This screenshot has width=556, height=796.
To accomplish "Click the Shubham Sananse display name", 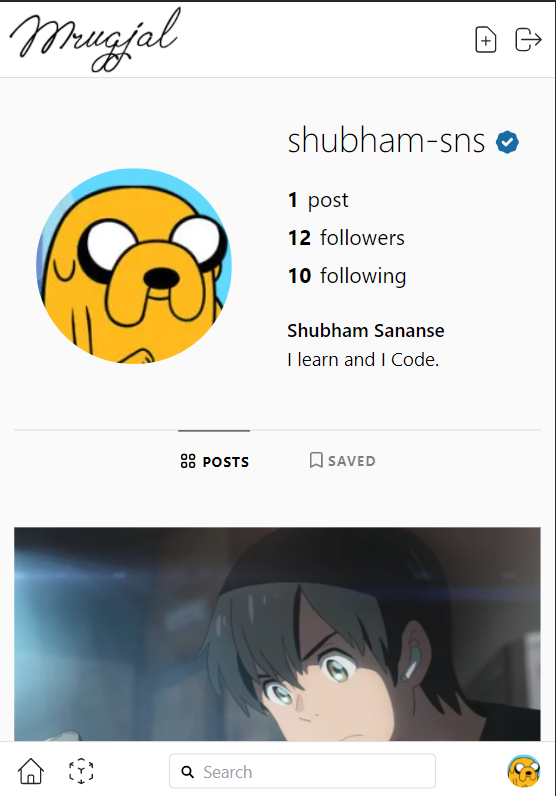I will click(x=366, y=330).
